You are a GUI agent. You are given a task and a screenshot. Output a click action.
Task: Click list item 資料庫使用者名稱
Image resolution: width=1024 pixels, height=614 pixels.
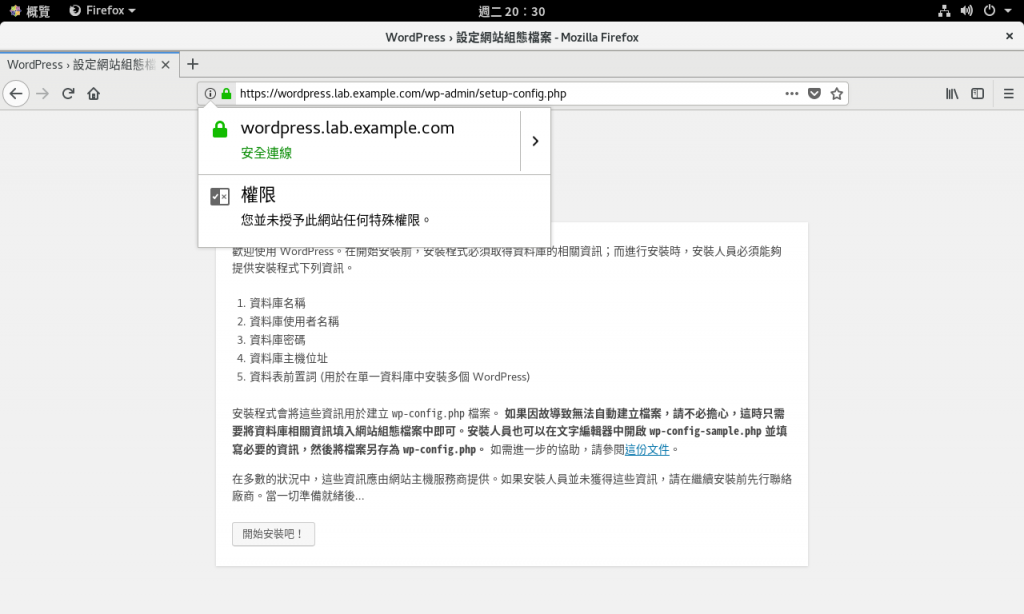tap(294, 321)
